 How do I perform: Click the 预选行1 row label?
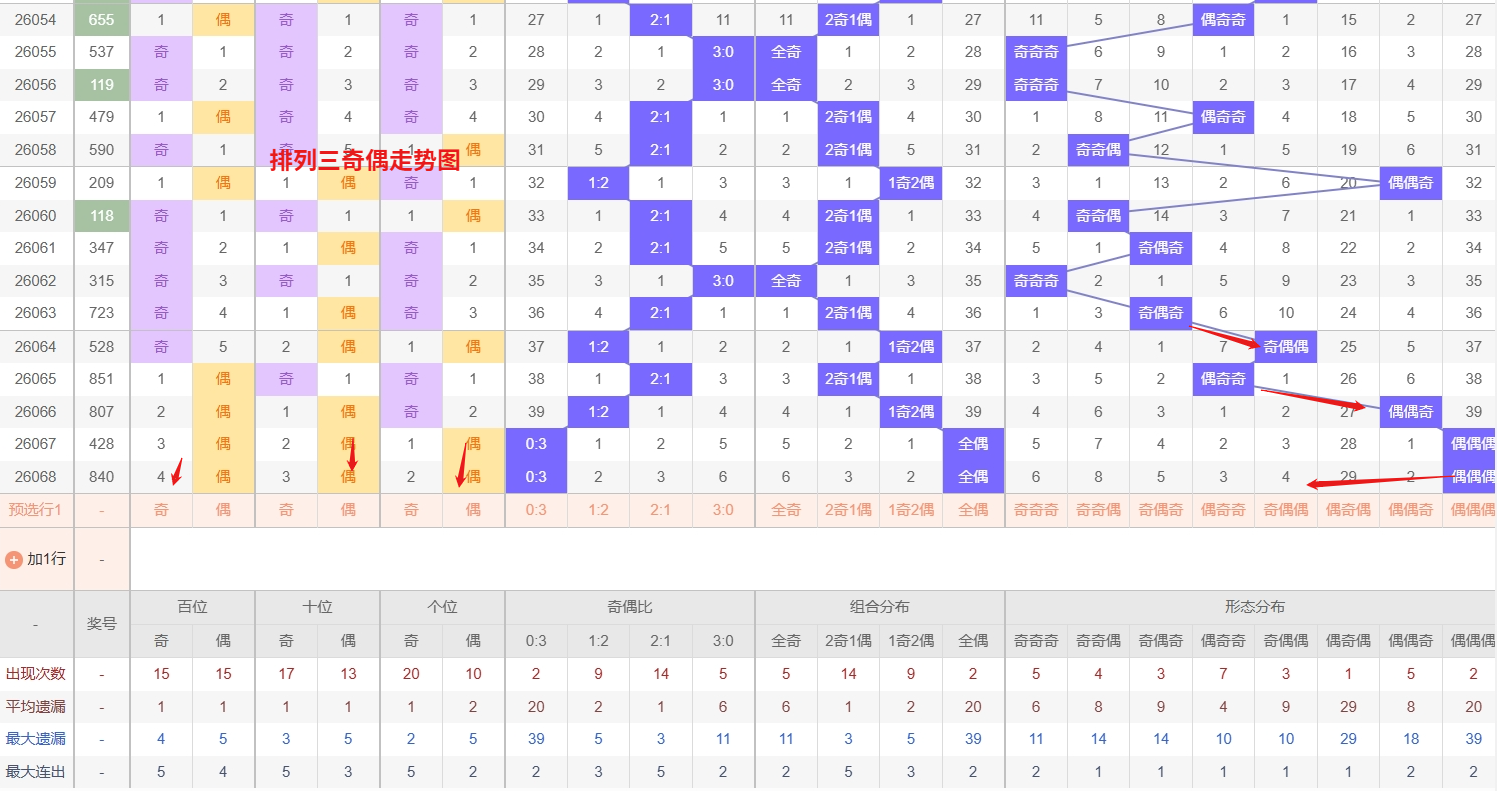coord(36,510)
